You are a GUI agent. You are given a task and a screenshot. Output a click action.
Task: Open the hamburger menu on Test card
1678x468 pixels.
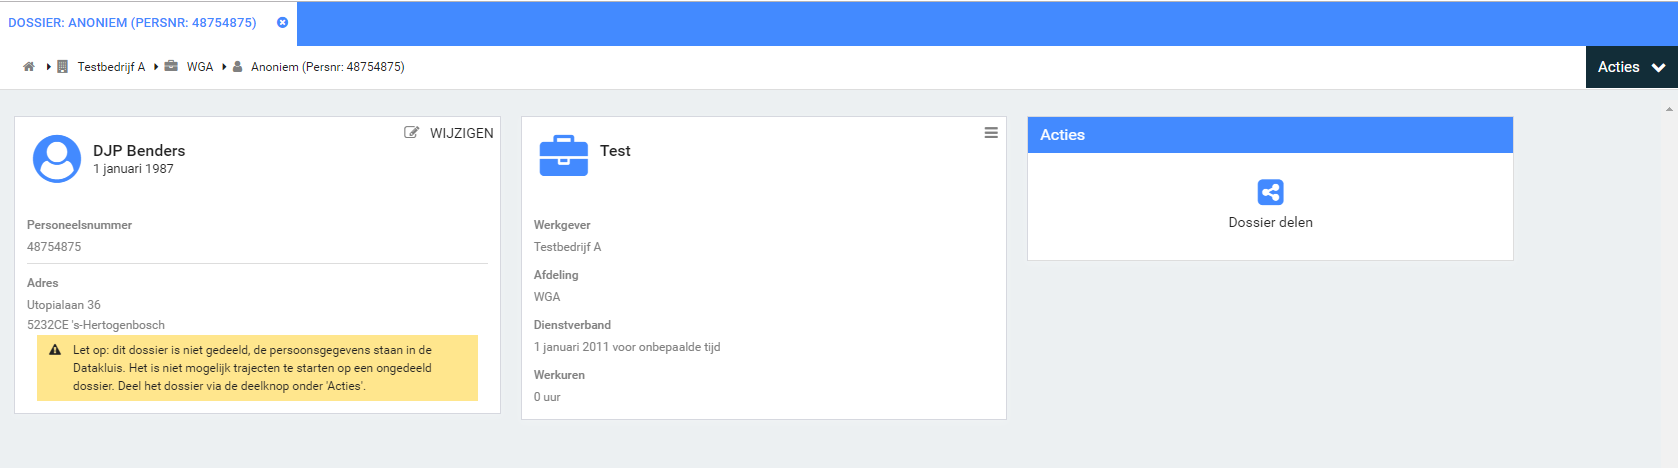tap(990, 133)
